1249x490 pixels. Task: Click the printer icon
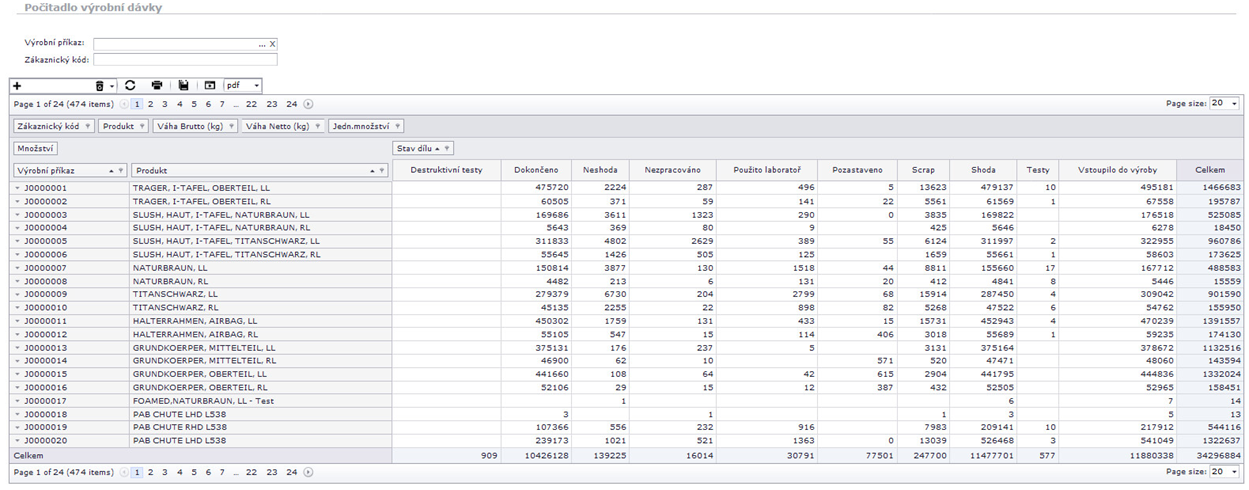point(157,86)
